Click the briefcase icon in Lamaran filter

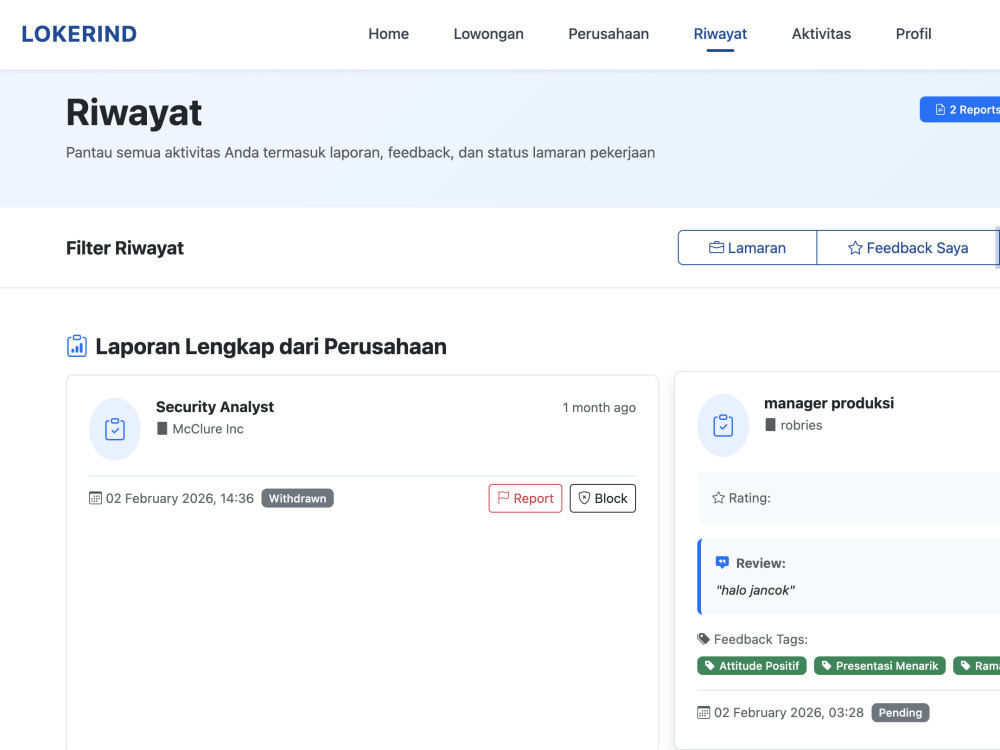(716, 247)
